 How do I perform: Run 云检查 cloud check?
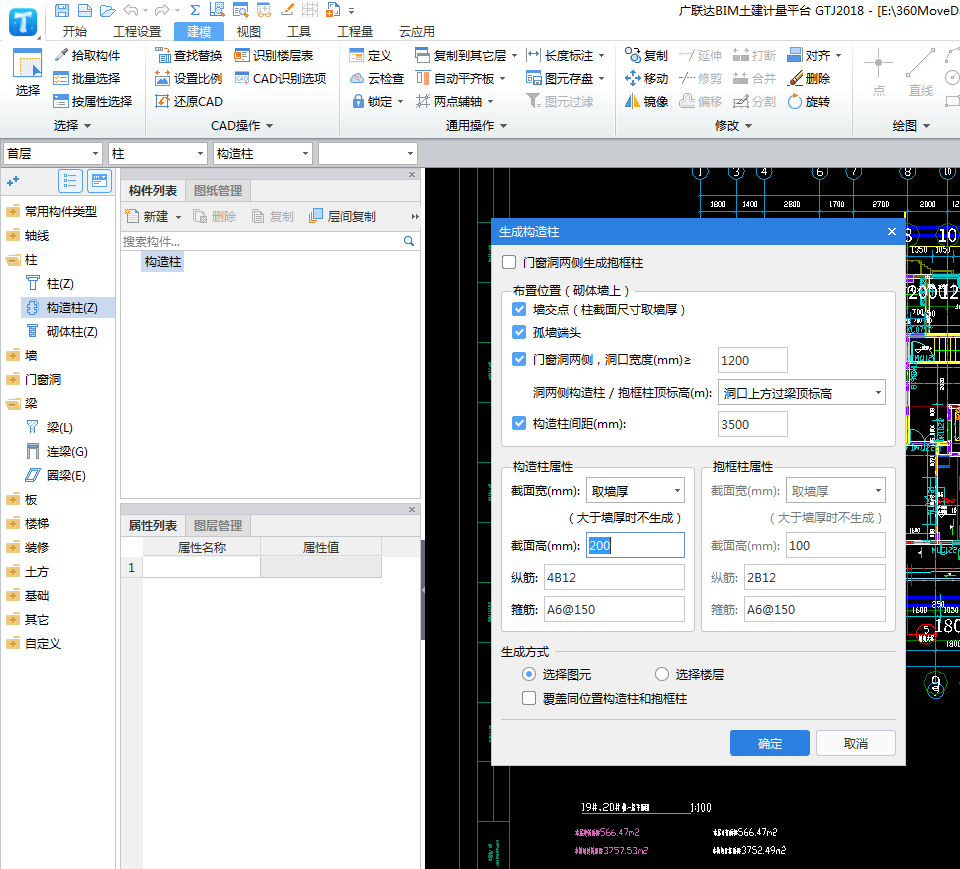point(377,78)
